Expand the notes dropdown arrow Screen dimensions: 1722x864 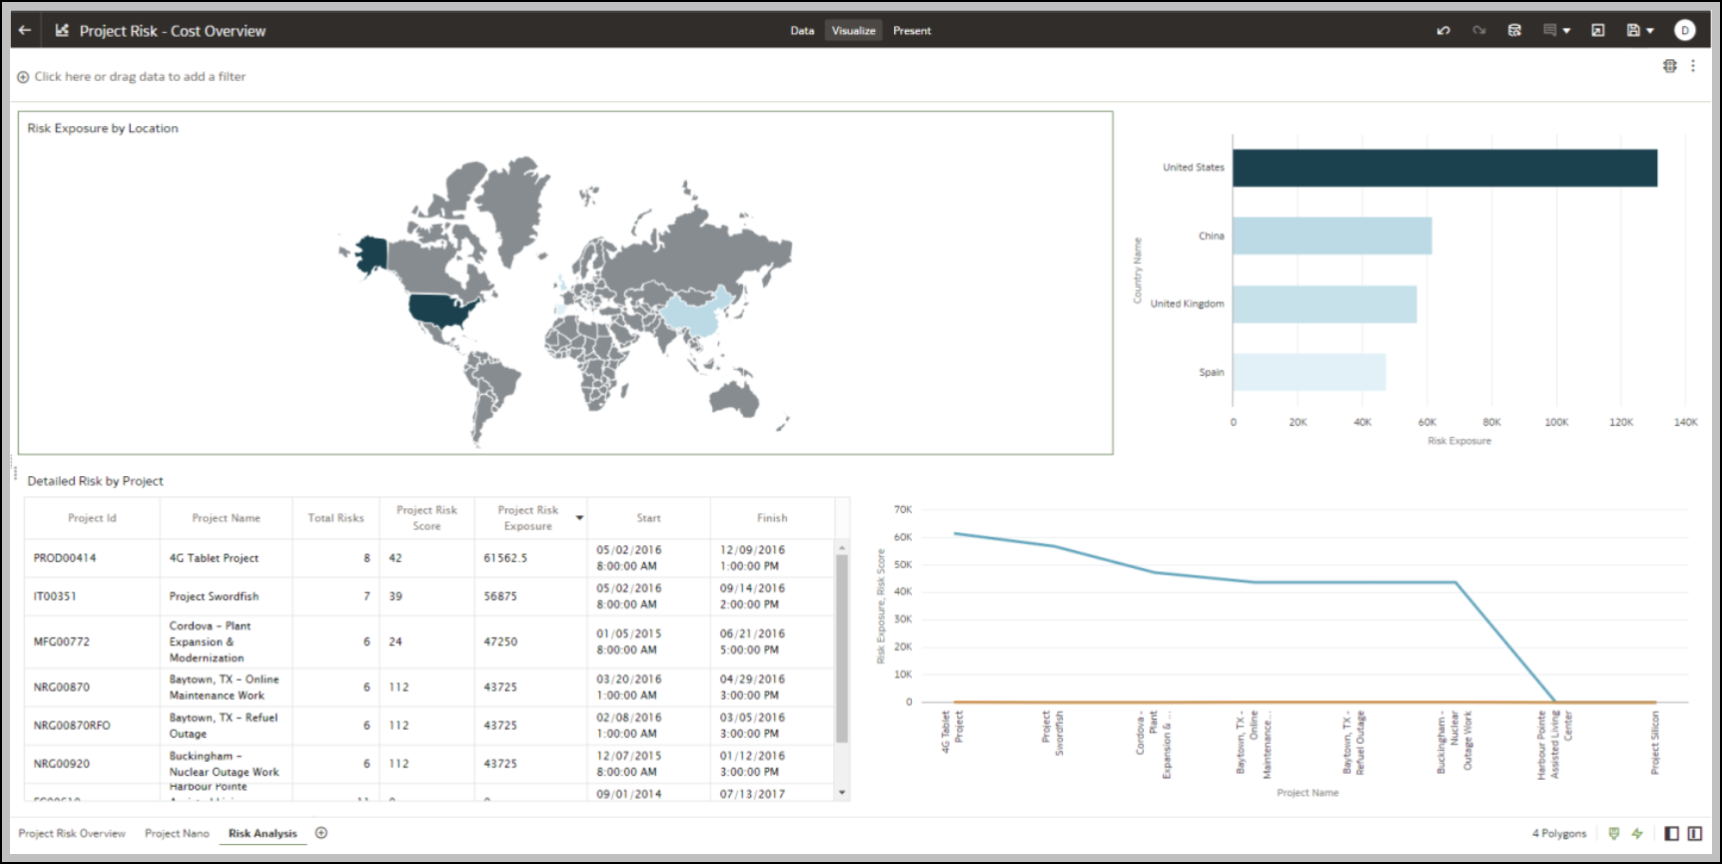[1567, 31]
